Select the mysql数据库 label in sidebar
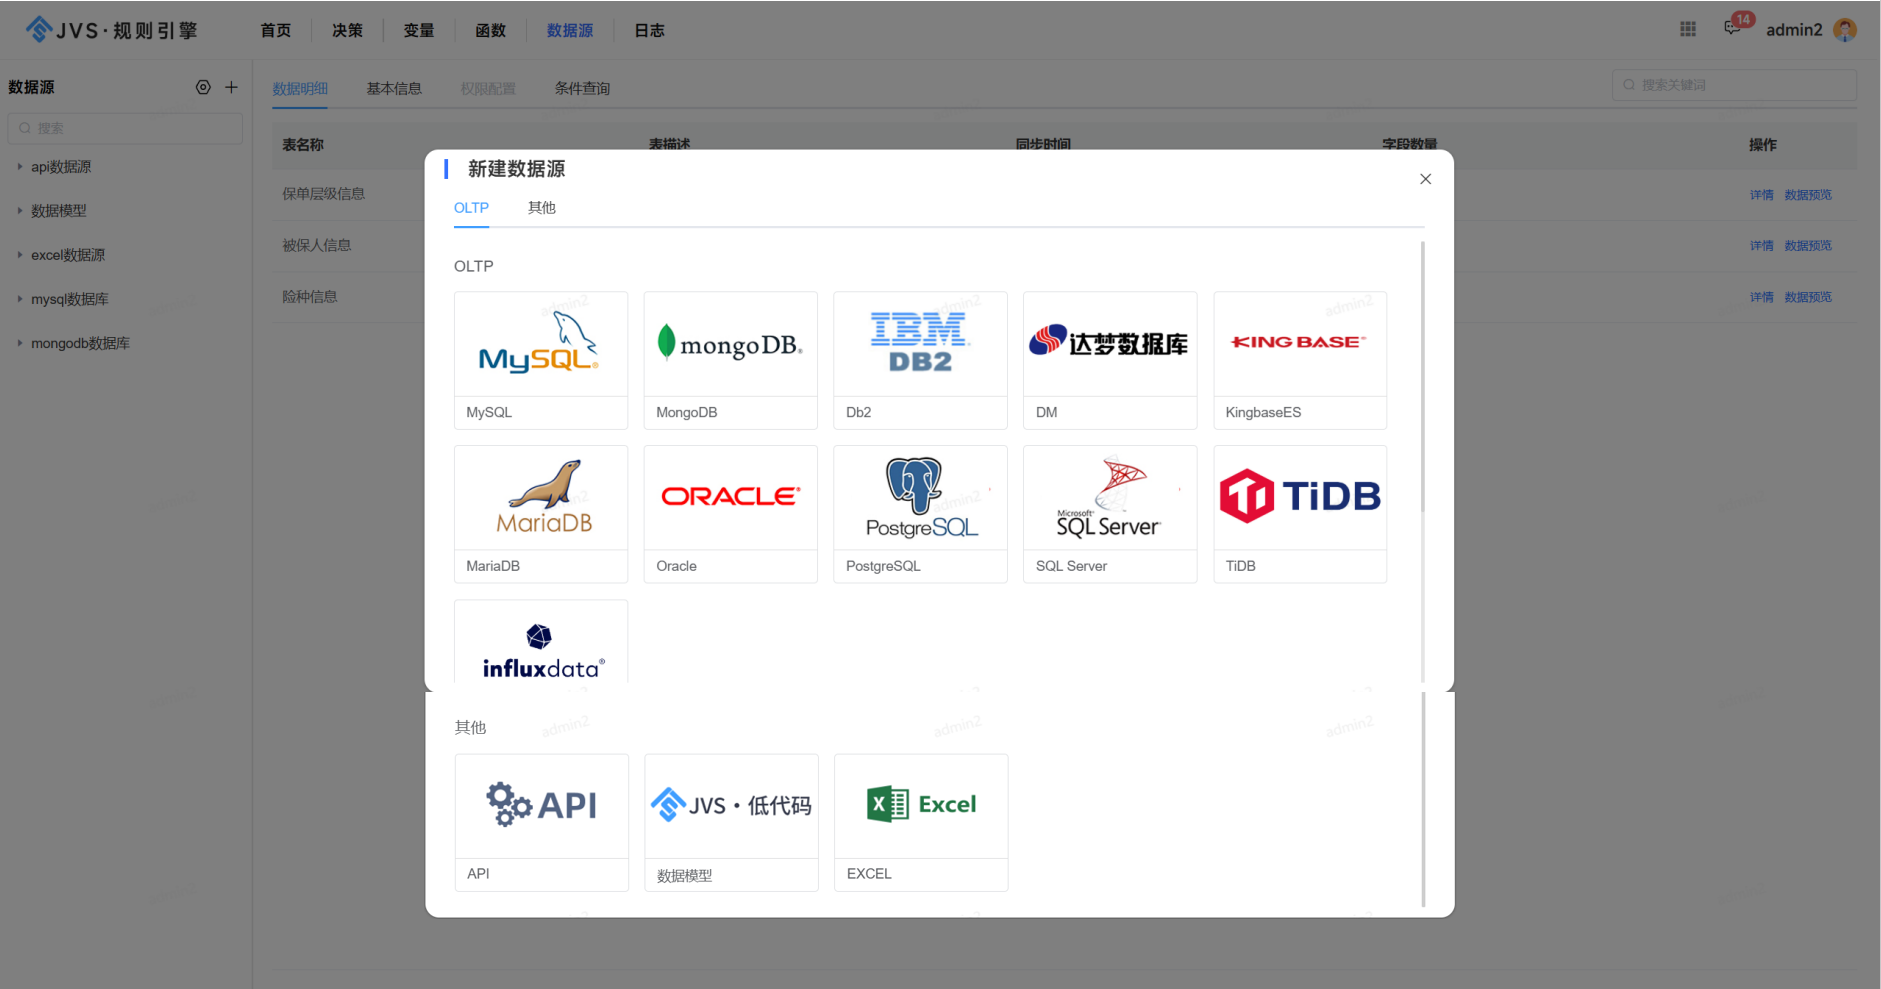Viewport: 1881px width, 989px height. [x=70, y=299]
